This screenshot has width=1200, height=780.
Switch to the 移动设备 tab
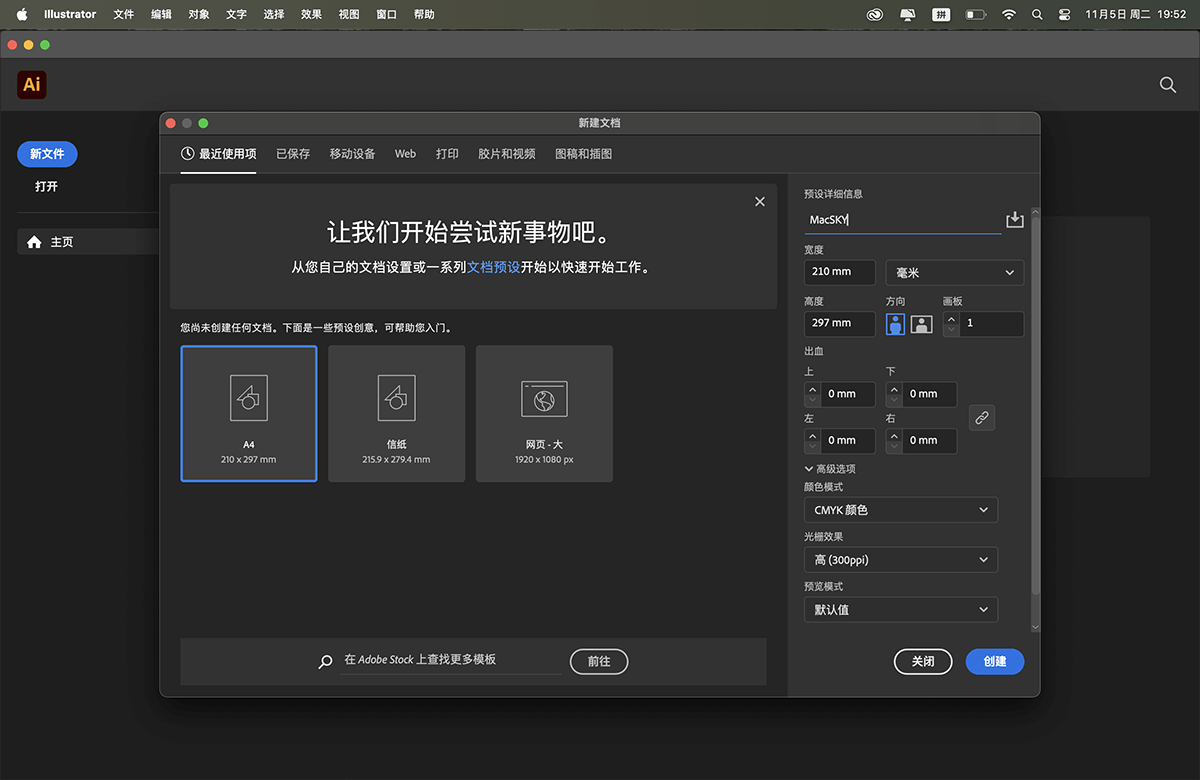pyautogui.click(x=352, y=154)
